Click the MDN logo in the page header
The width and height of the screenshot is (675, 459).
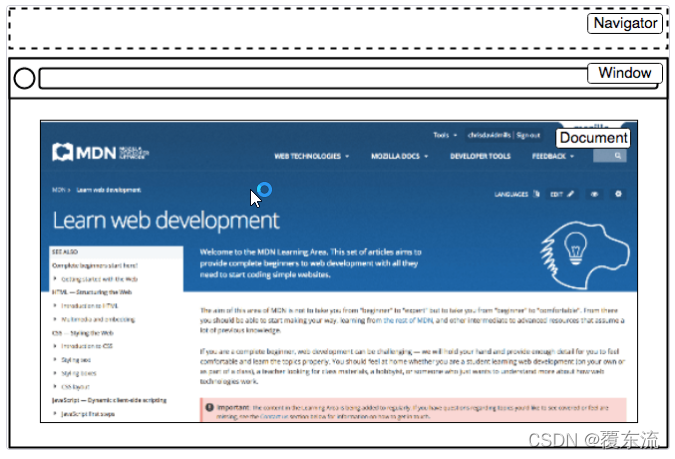click(x=100, y=152)
